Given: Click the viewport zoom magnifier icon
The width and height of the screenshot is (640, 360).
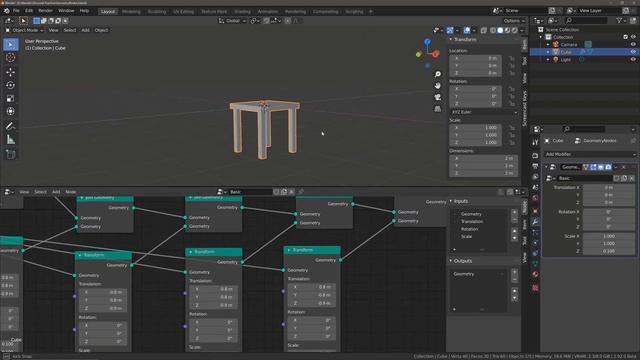Looking at the screenshot, I should click(x=438, y=74).
